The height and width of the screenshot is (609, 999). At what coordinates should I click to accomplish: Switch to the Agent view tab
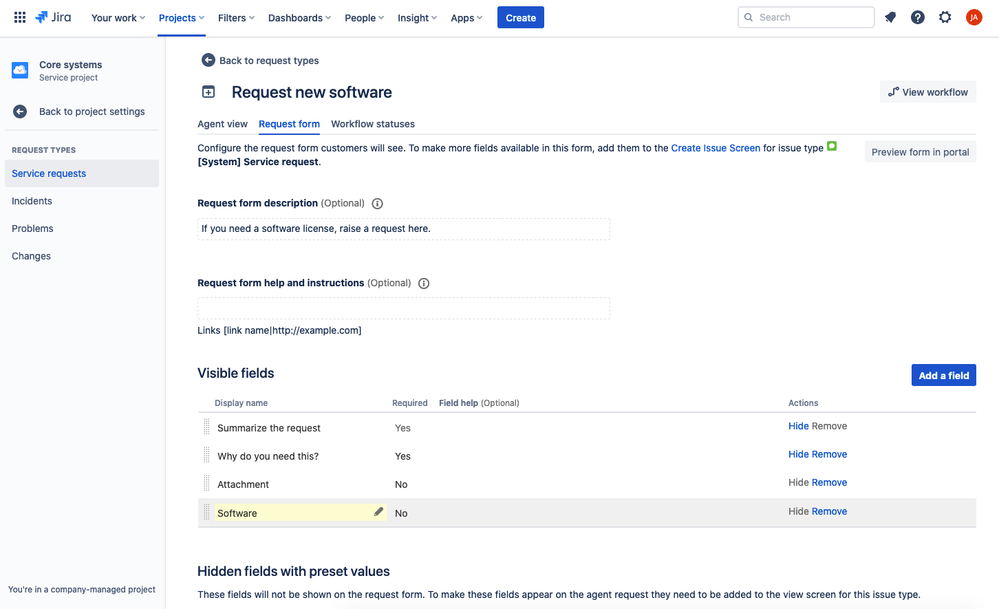click(222, 124)
